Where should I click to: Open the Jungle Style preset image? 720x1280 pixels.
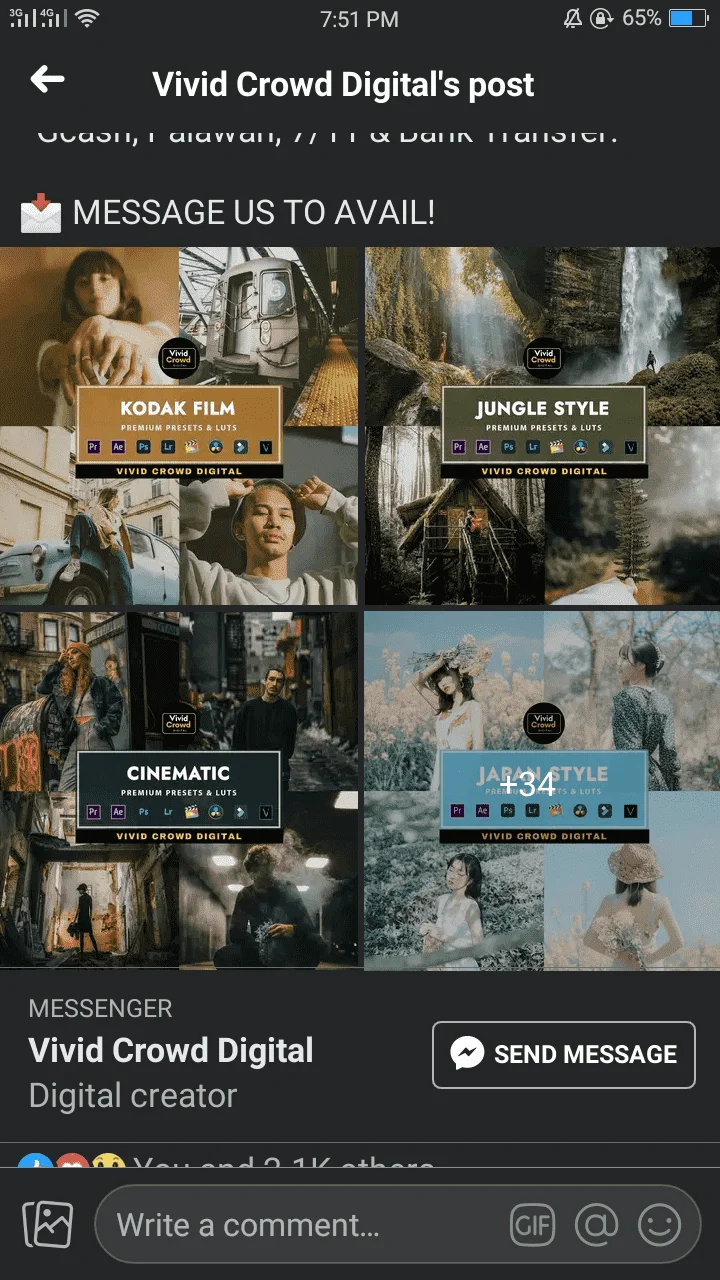click(x=542, y=426)
